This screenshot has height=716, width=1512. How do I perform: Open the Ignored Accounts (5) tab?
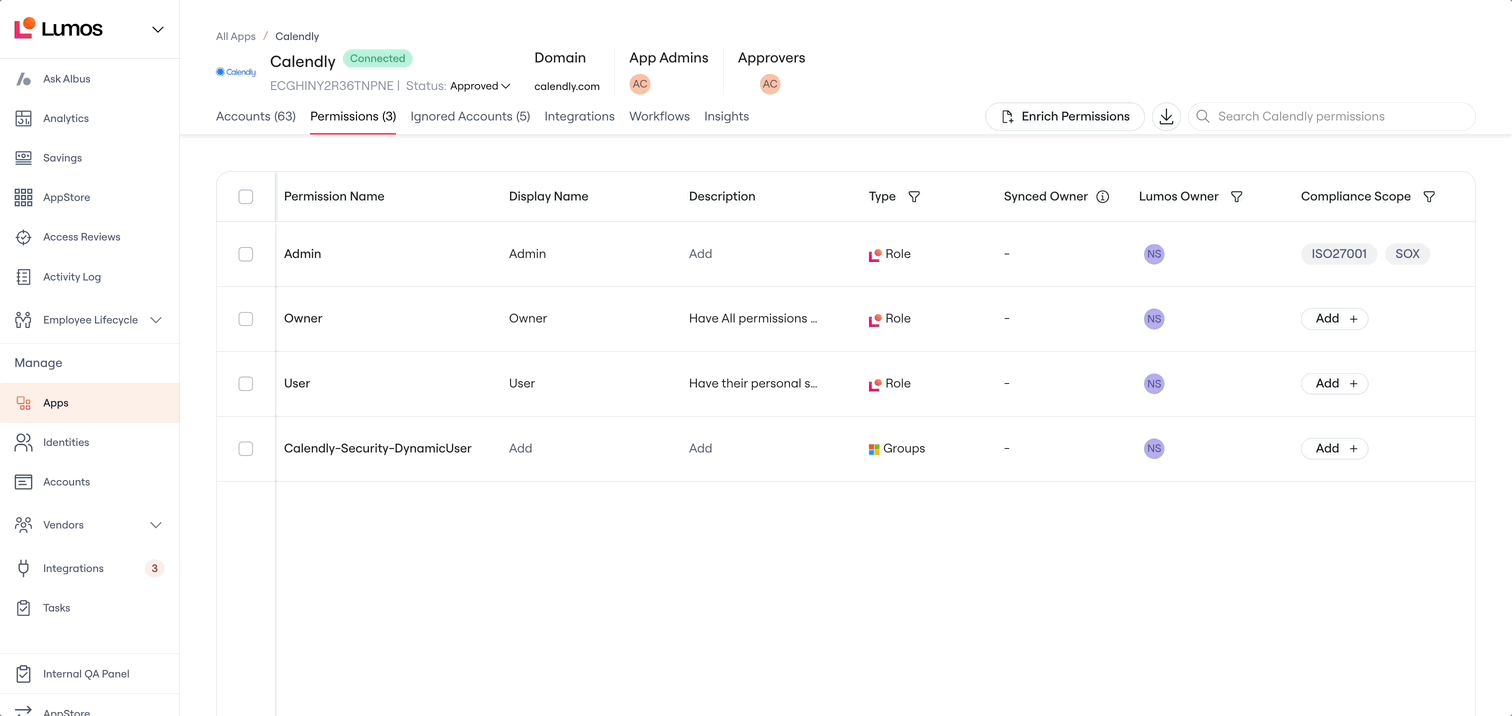[470, 117]
